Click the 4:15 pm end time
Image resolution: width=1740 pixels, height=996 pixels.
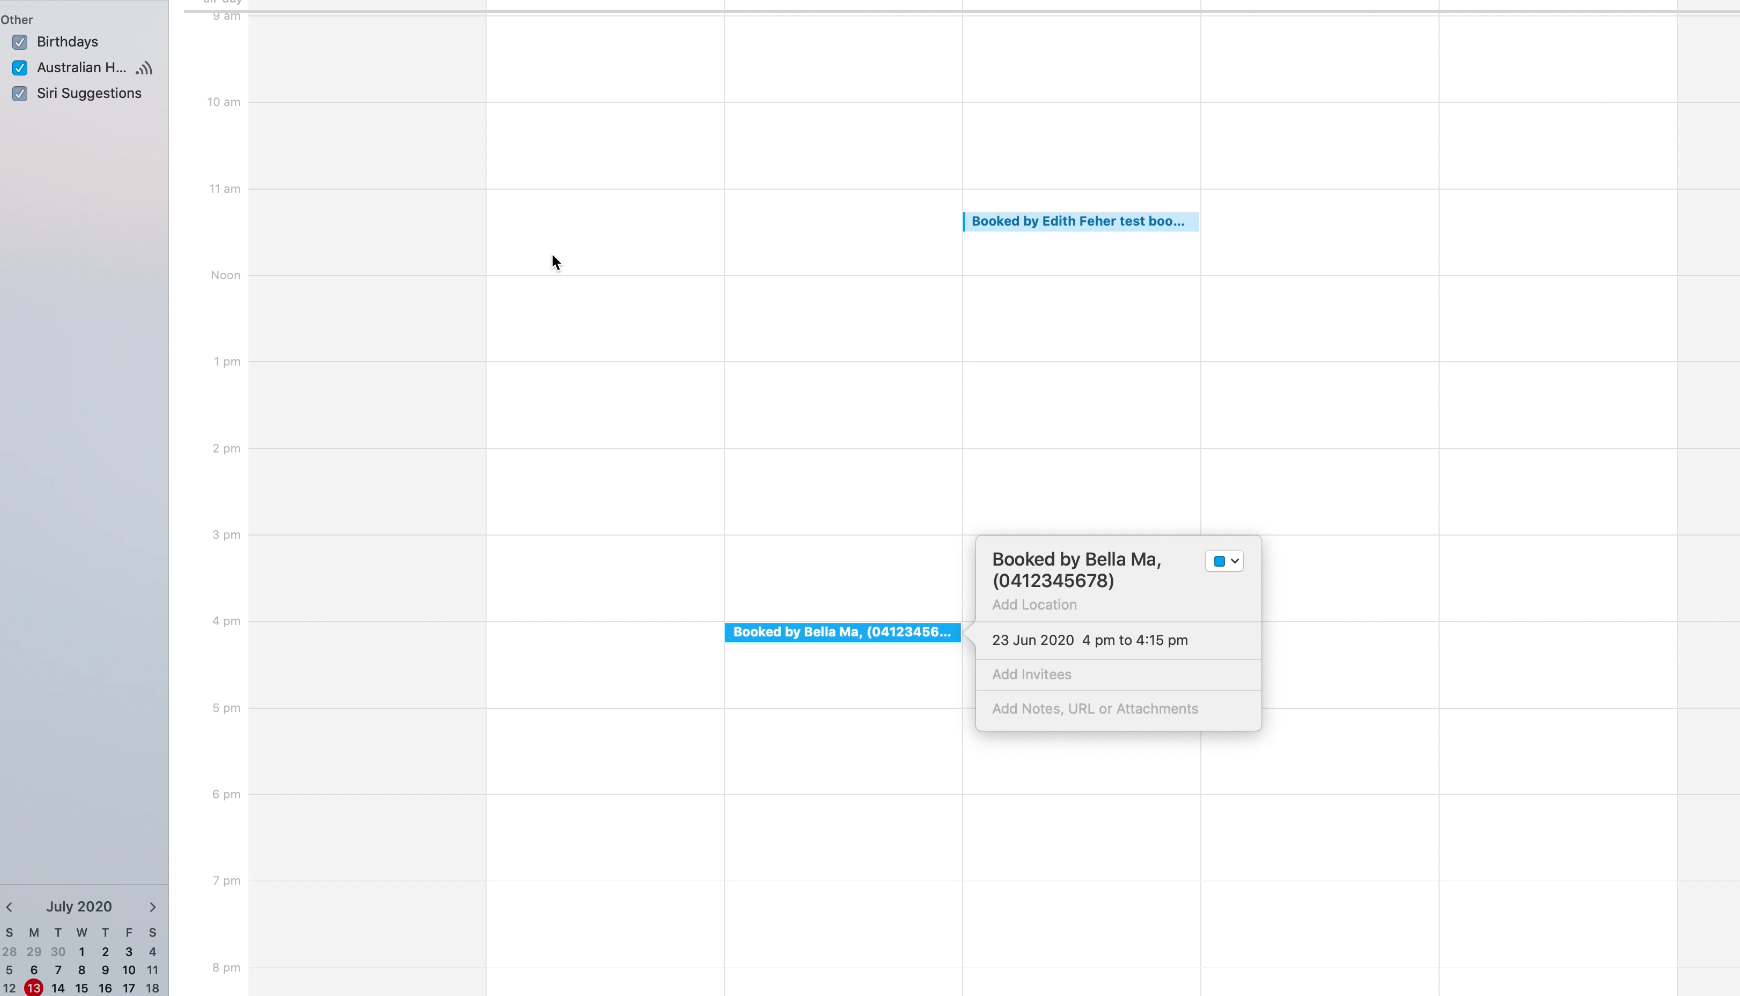[1162, 641]
